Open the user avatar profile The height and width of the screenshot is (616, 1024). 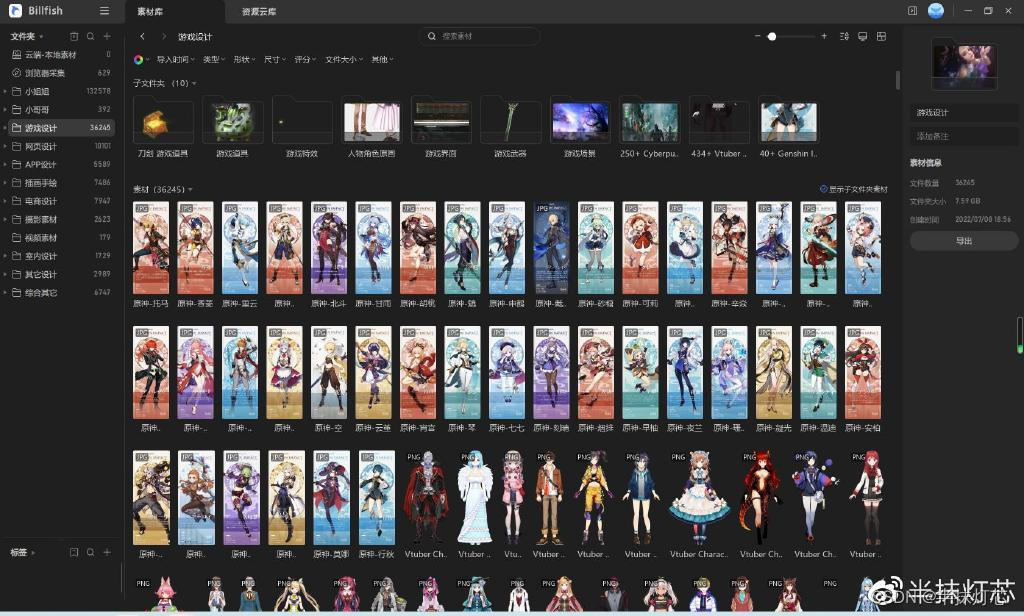pyautogui.click(x=936, y=10)
